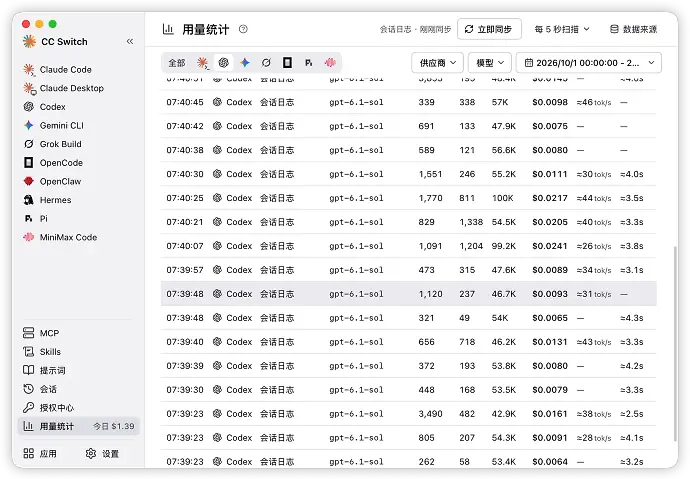
Task: Select the row at 07:40:07
Action: click(408, 246)
